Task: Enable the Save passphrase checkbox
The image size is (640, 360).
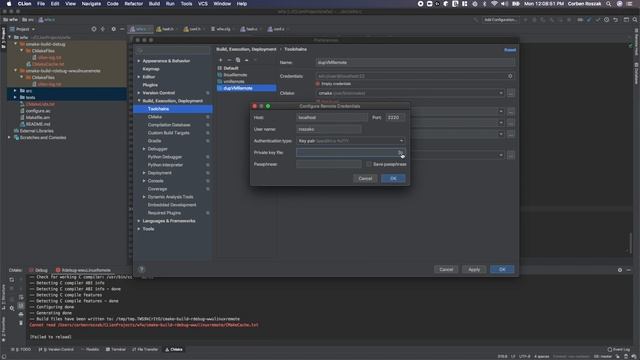Action: (369, 164)
